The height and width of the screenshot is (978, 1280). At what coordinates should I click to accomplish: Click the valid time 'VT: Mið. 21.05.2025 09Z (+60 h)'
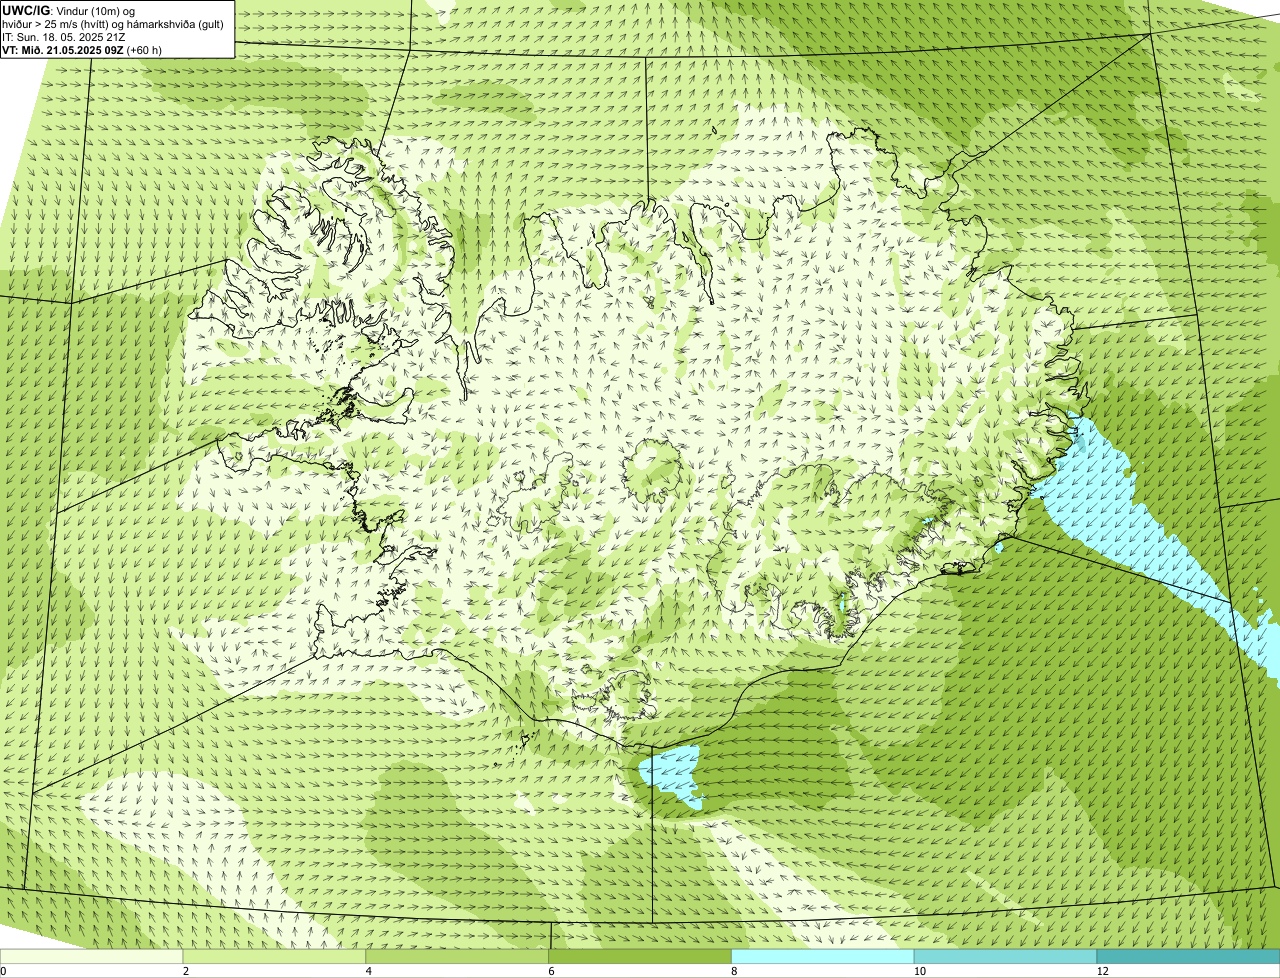point(82,50)
